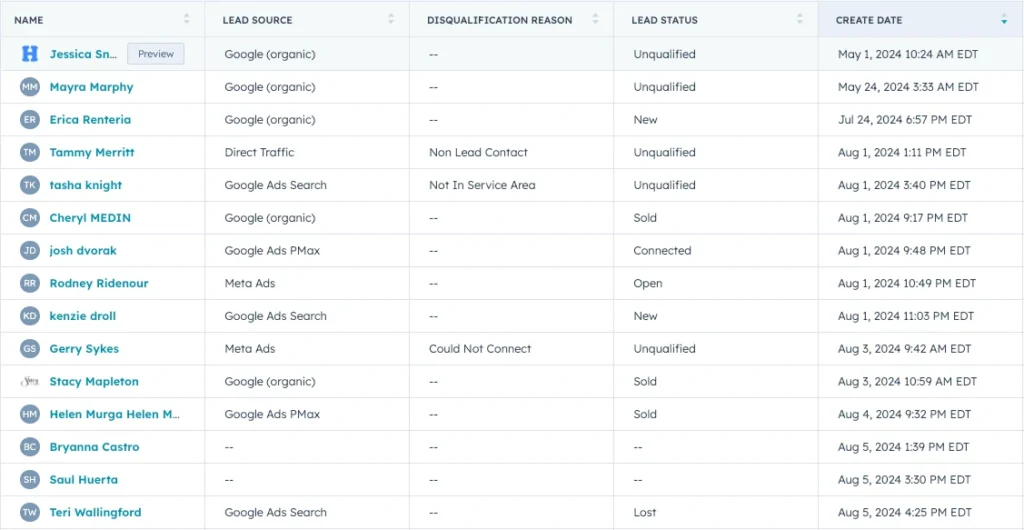The height and width of the screenshot is (530, 1024).
Task: Sort by the Name column arrows
Action: (x=186, y=19)
